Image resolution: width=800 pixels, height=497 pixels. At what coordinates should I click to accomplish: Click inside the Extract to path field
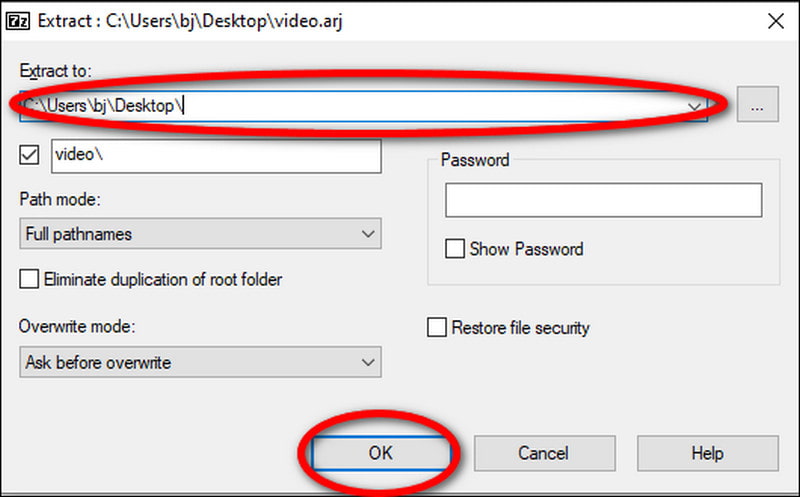tap(400, 104)
